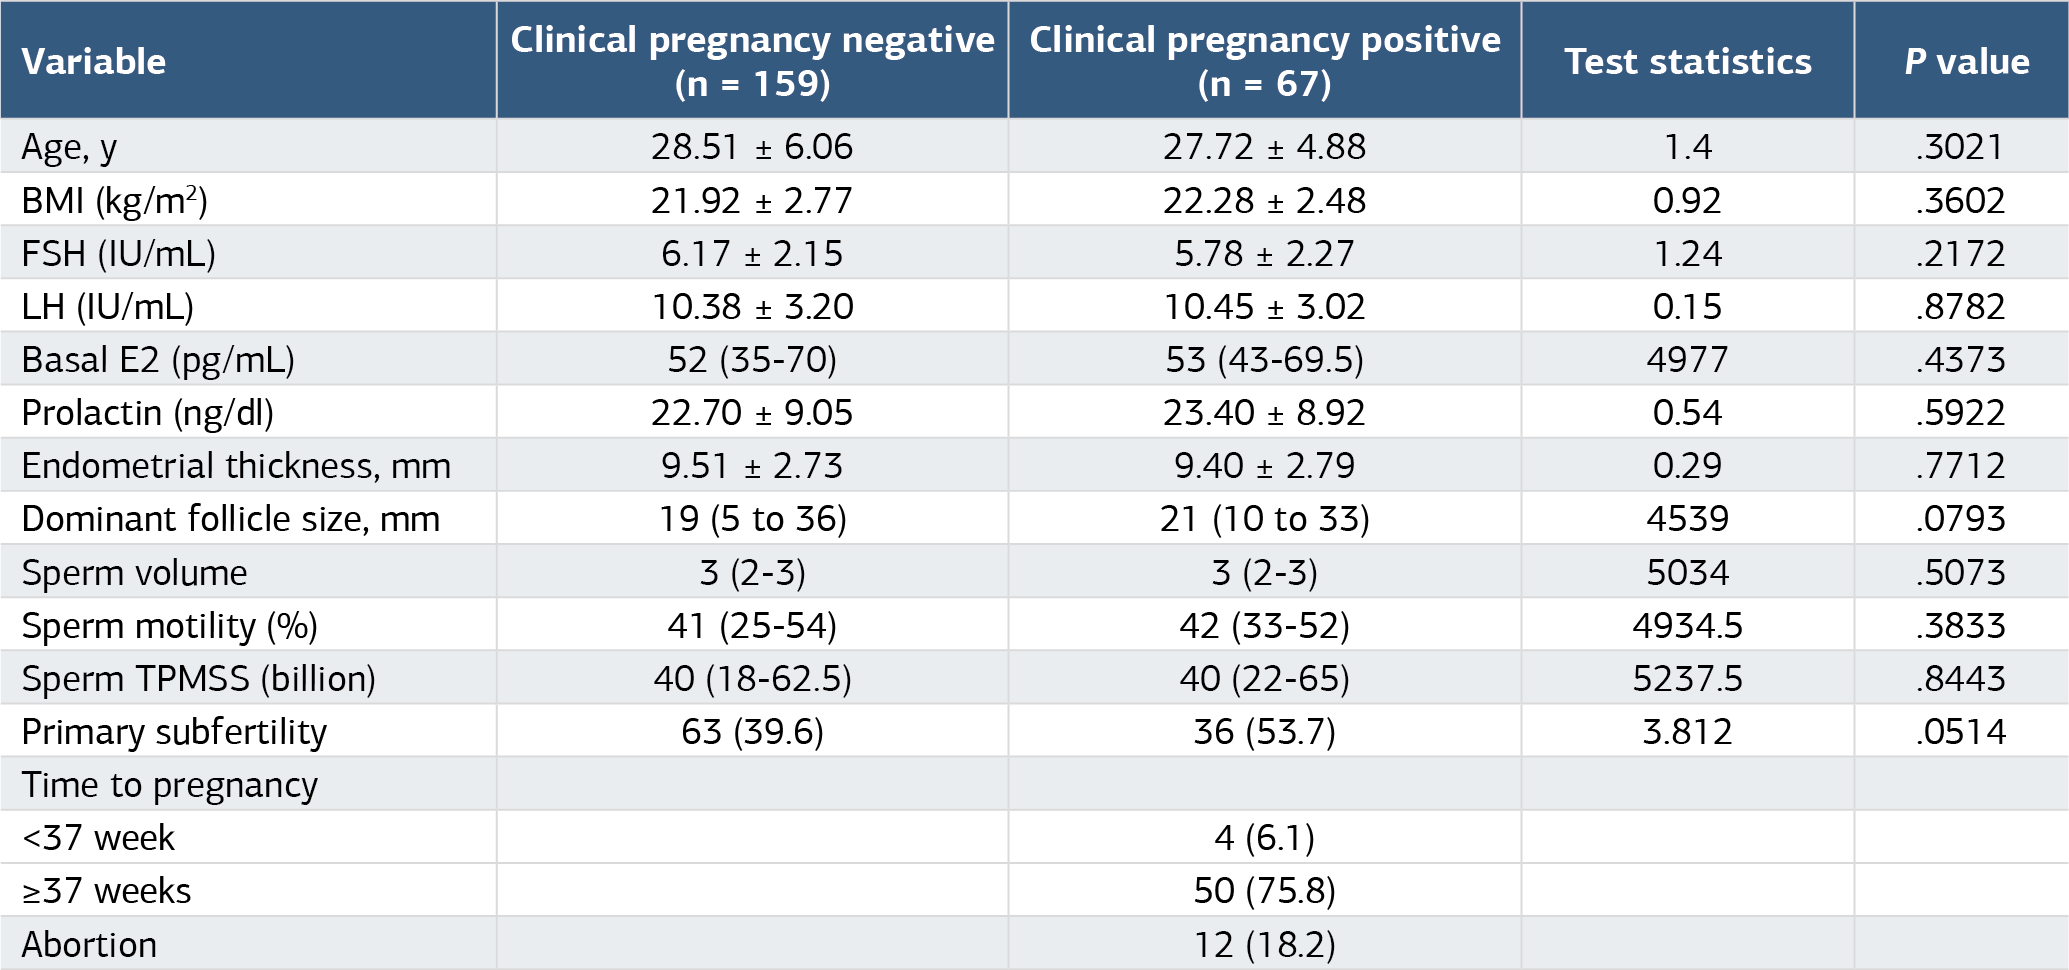
Task: Select the Clinical pregnancy negative header
Action: pos(753,61)
